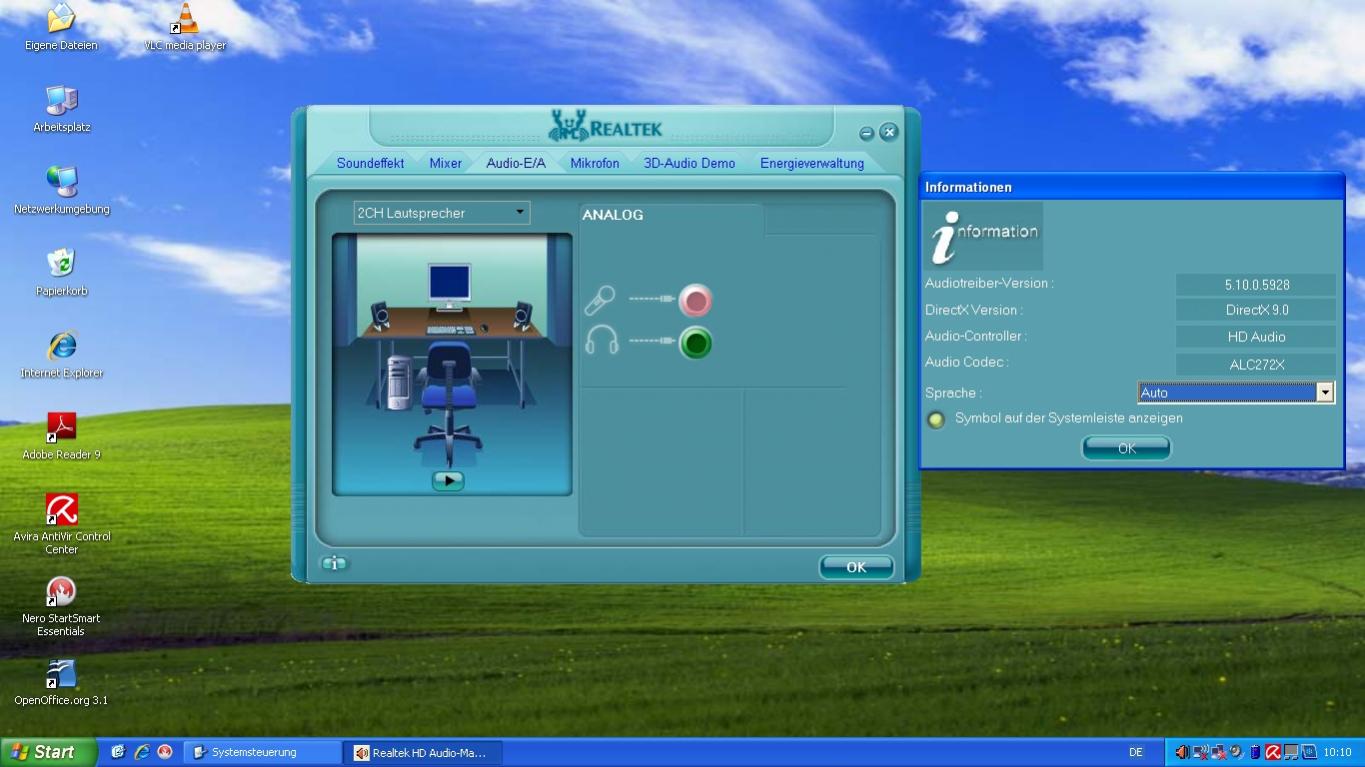Click the right speaker in the room image
This screenshot has width=1365, height=767.
pos(523,315)
